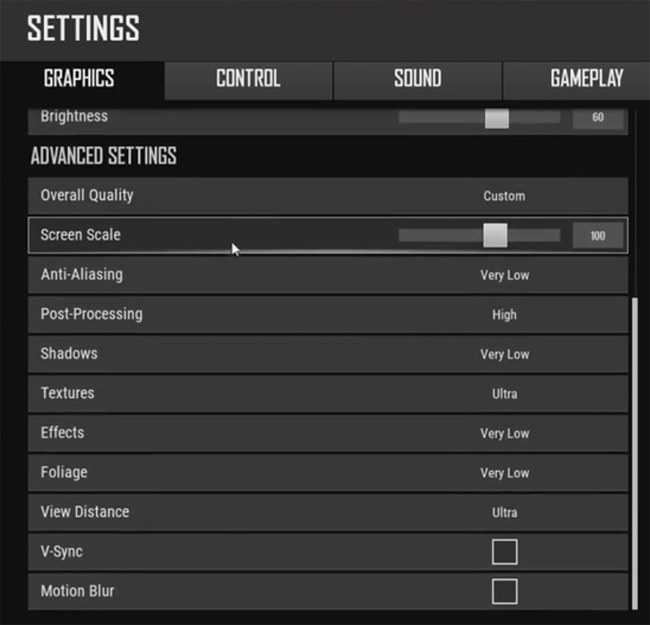Screen dimensions: 650x625
Task: Click the Screen Scale value field showing 100
Action: coord(598,236)
